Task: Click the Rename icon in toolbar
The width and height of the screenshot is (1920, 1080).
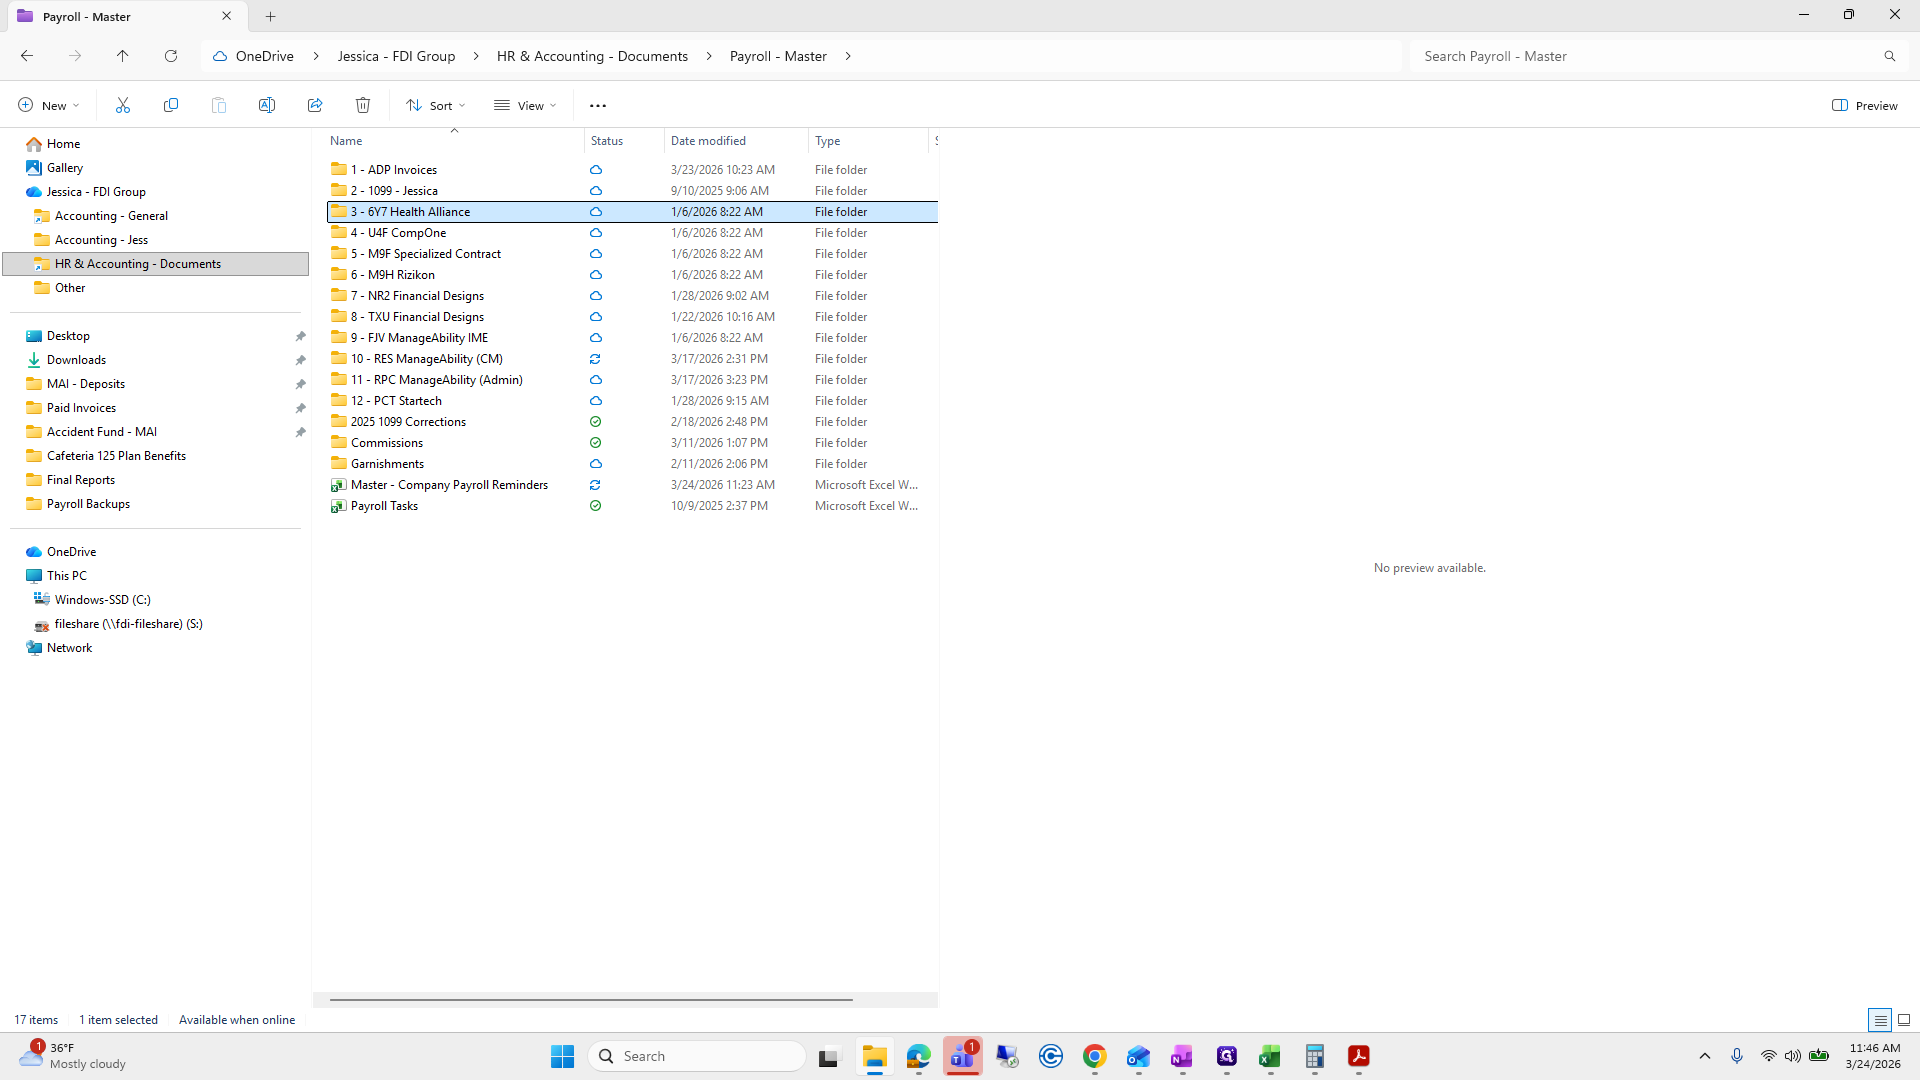Action: (267, 105)
